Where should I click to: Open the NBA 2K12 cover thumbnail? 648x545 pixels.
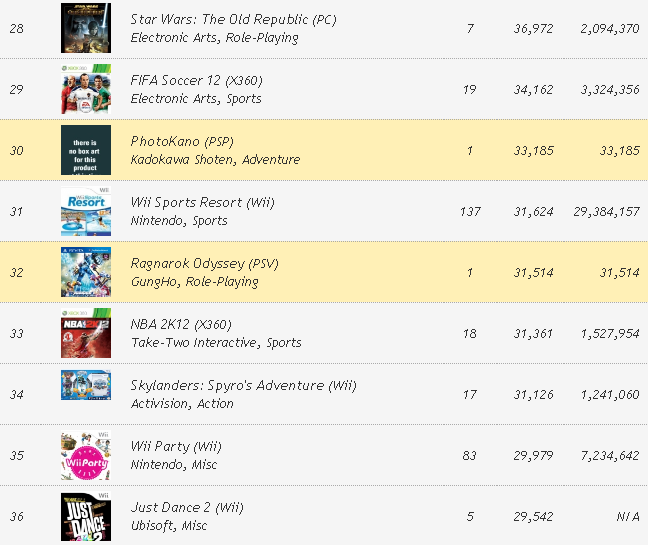point(86,333)
